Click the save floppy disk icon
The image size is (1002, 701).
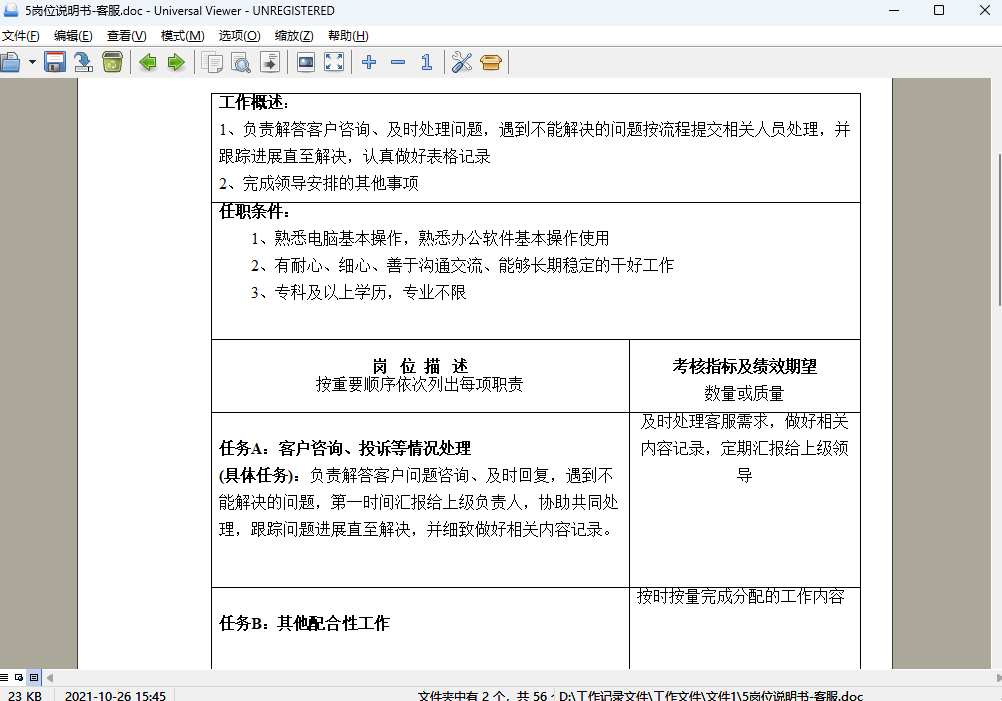click(55, 62)
